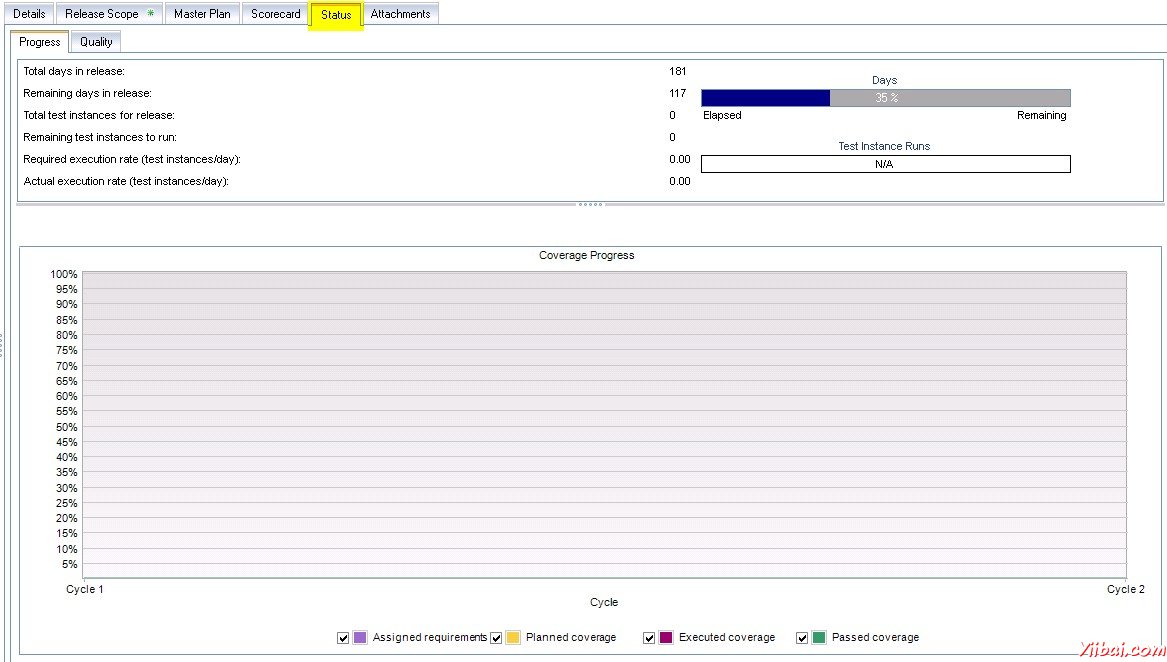Viewport: 1167px width, 662px height.
Task: Click the Test Instance Runs N/A bar
Action: tap(885, 164)
